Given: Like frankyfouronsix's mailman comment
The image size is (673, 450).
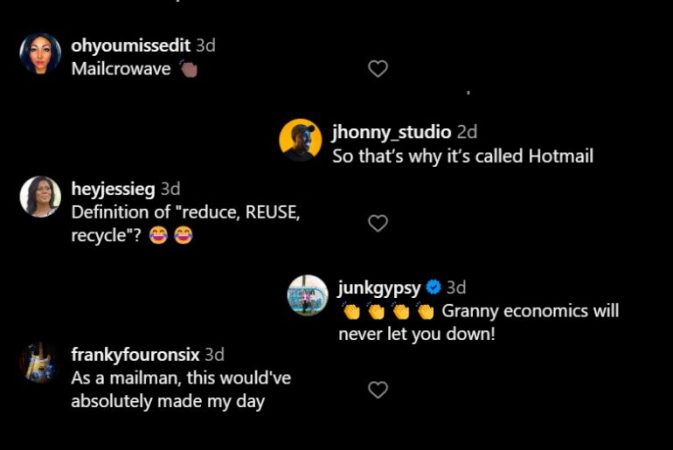Looking at the screenshot, I should coord(378,389).
